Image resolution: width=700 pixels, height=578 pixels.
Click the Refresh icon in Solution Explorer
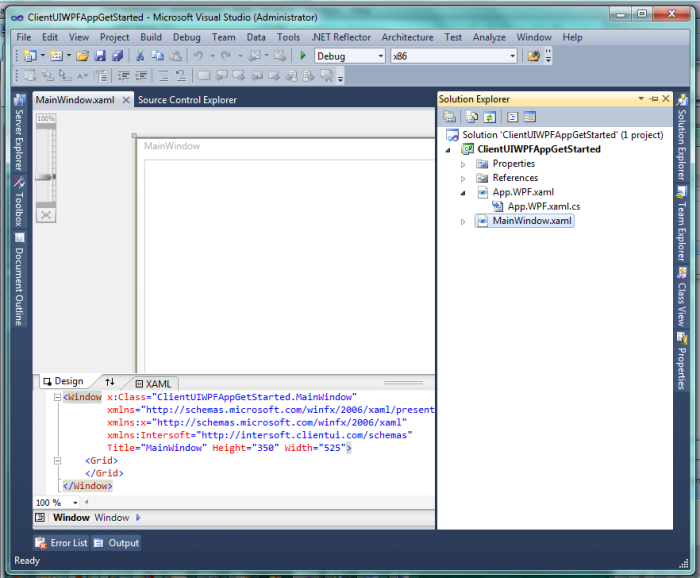click(x=490, y=117)
